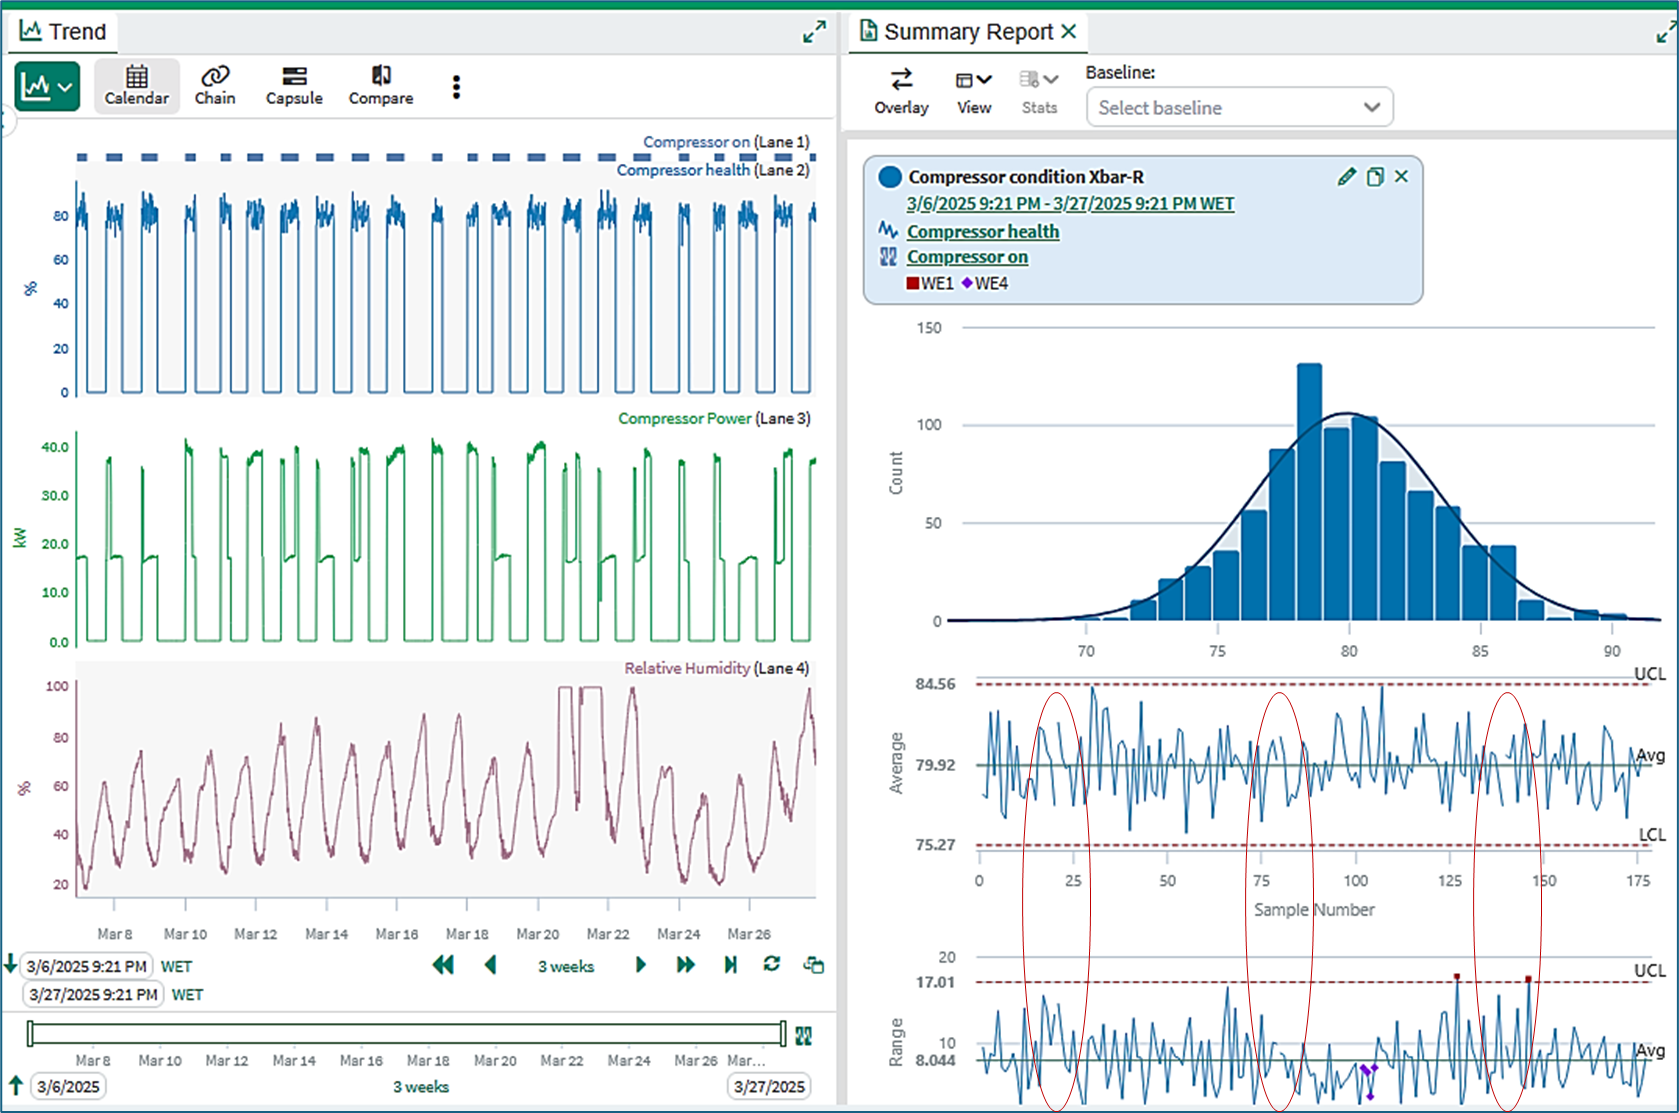Open the three-dot more options menu
The height and width of the screenshot is (1113, 1679).
point(456,87)
